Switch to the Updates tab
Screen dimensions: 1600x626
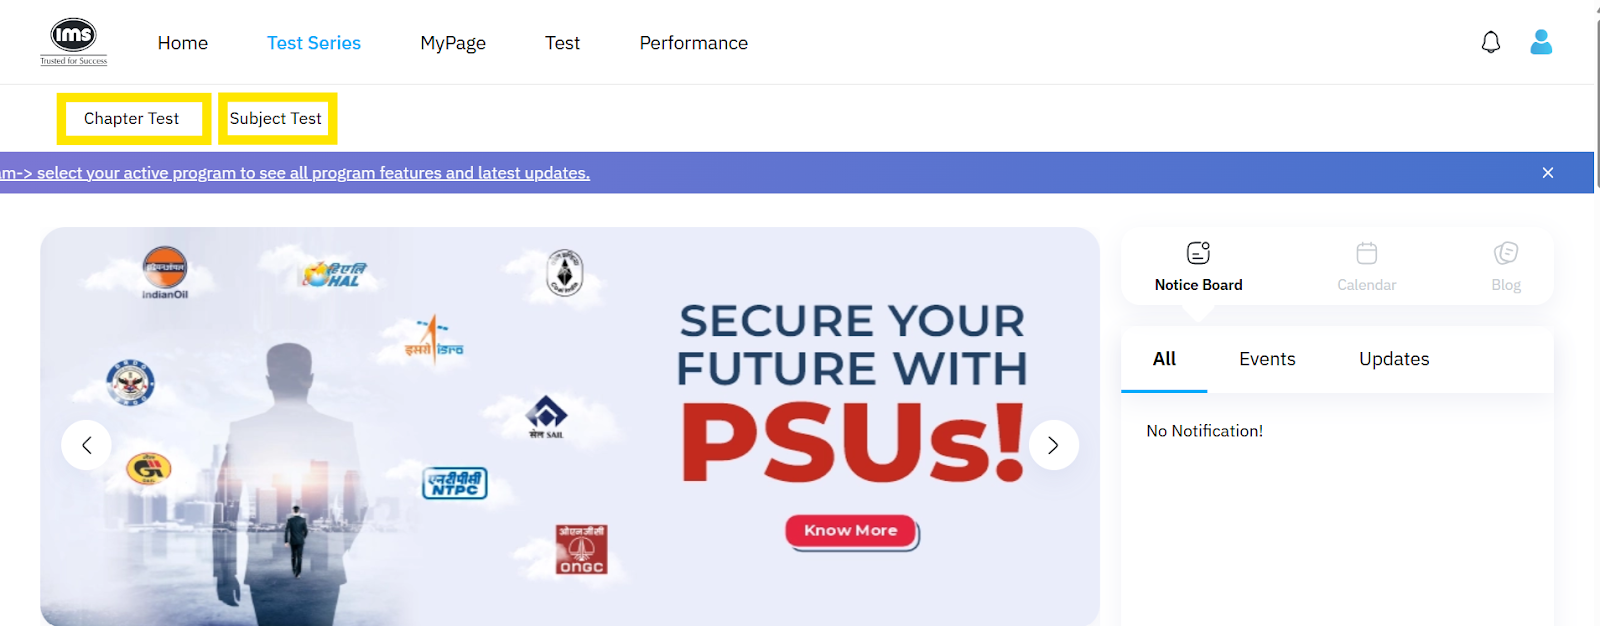pyautogui.click(x=1394, y=359)
